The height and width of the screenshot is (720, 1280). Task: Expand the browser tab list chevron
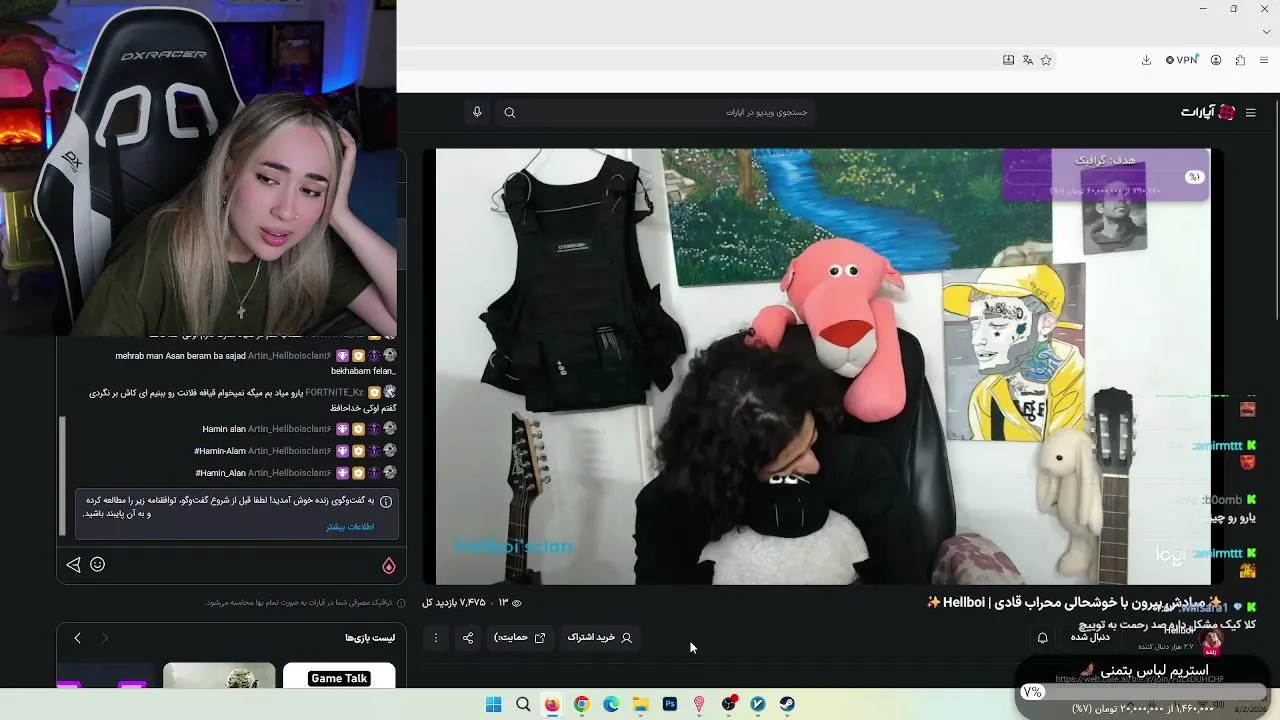(x=1266, y=32)
